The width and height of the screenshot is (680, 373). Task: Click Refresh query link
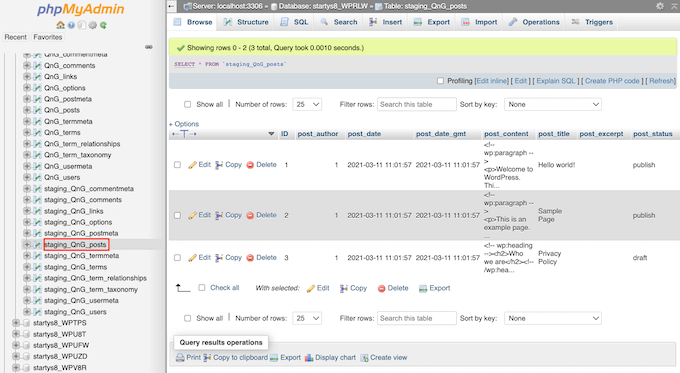pos(661,81)
